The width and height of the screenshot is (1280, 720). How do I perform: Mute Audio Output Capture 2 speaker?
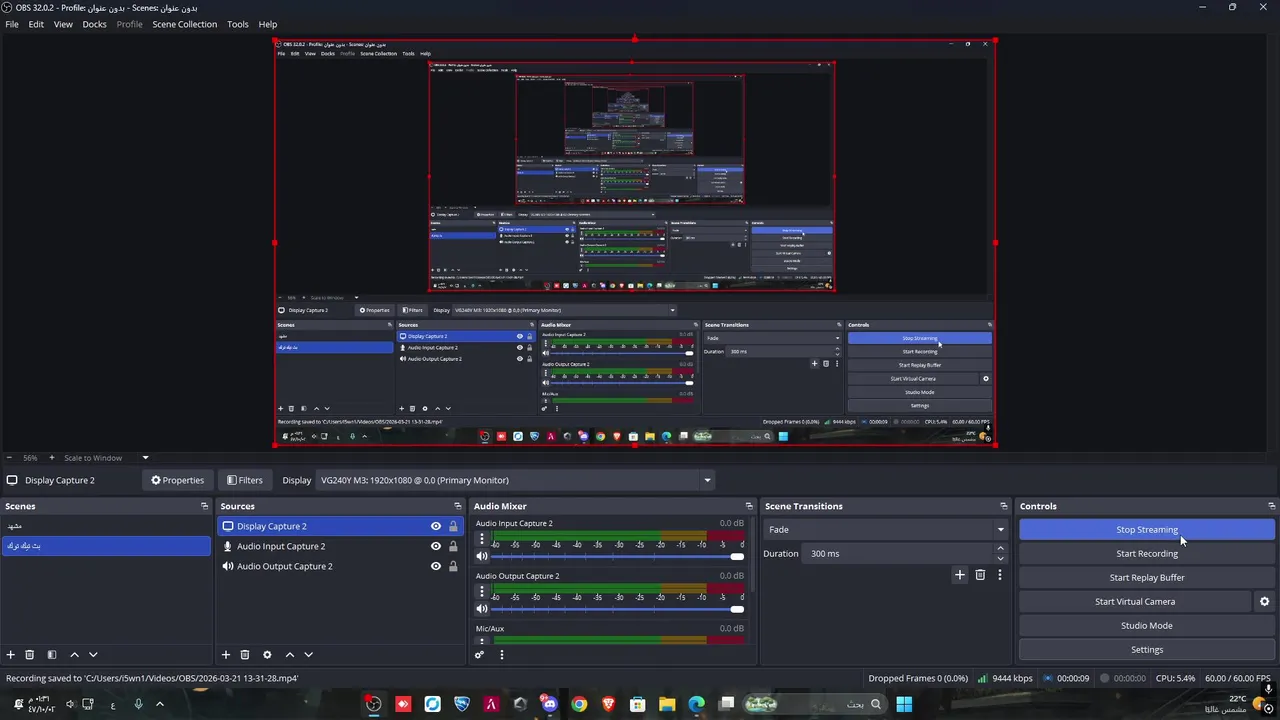click(x=482, y=609)
